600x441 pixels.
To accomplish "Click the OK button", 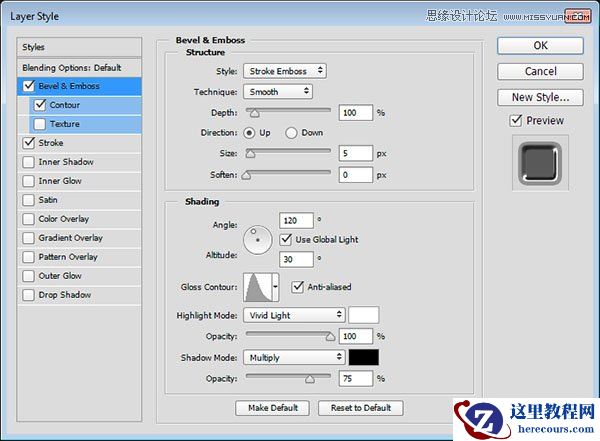I will click(540, 46).
